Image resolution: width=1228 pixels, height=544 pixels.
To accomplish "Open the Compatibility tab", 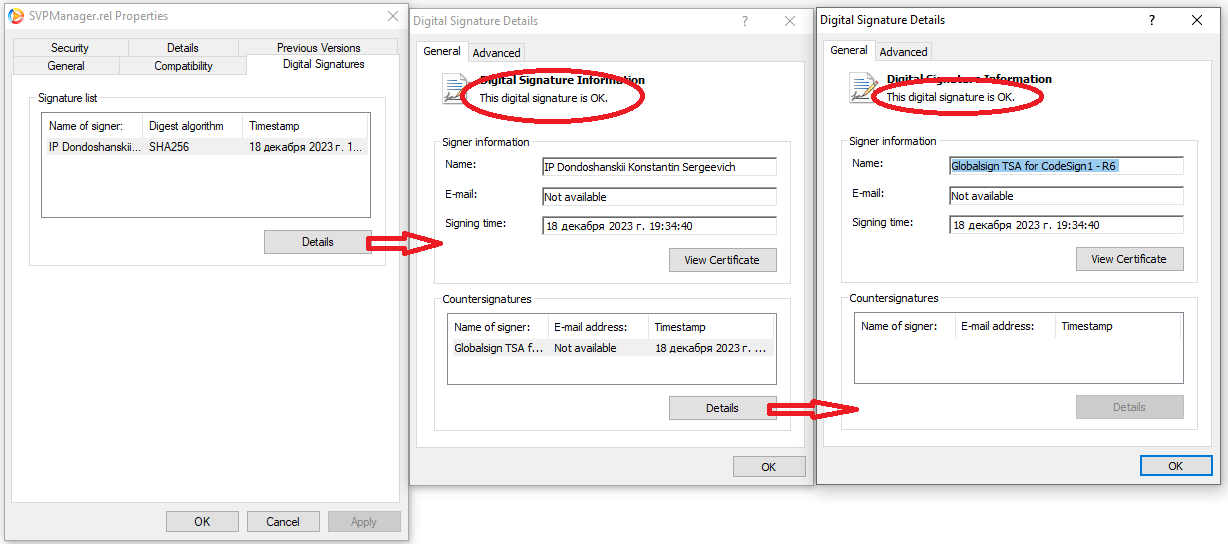I will click(x=183, y=66).
